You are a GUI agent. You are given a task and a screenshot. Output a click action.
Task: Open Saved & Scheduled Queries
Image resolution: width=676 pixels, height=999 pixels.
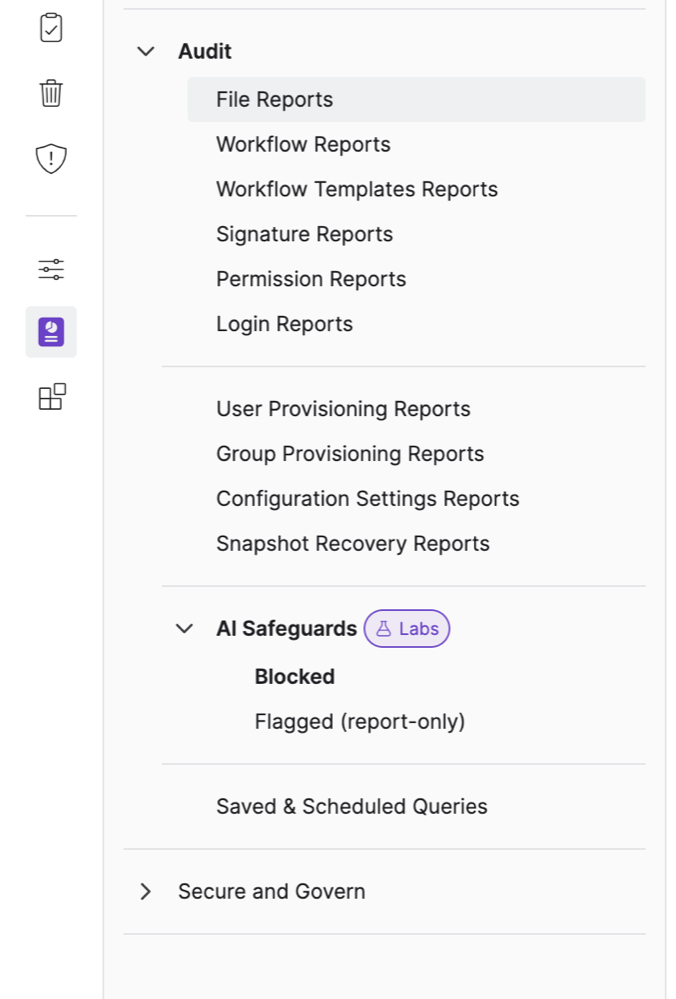352,807
